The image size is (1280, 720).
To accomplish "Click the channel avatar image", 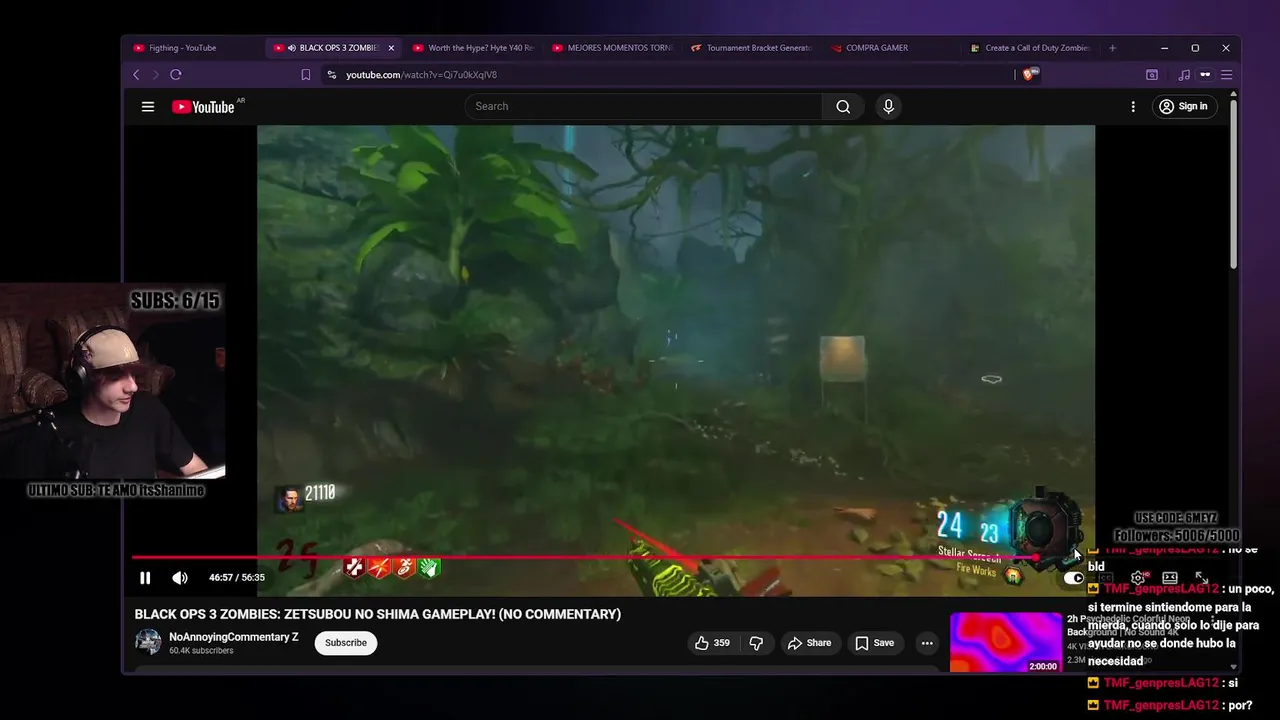I will (148, 642).
